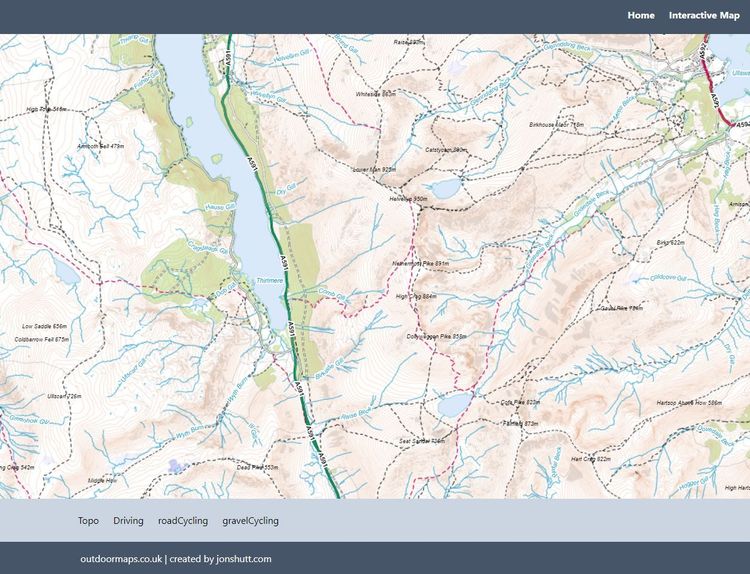Click the Hart Crag 822m label
This screenshot has height=574, width=750.
(x=591, y=459)
